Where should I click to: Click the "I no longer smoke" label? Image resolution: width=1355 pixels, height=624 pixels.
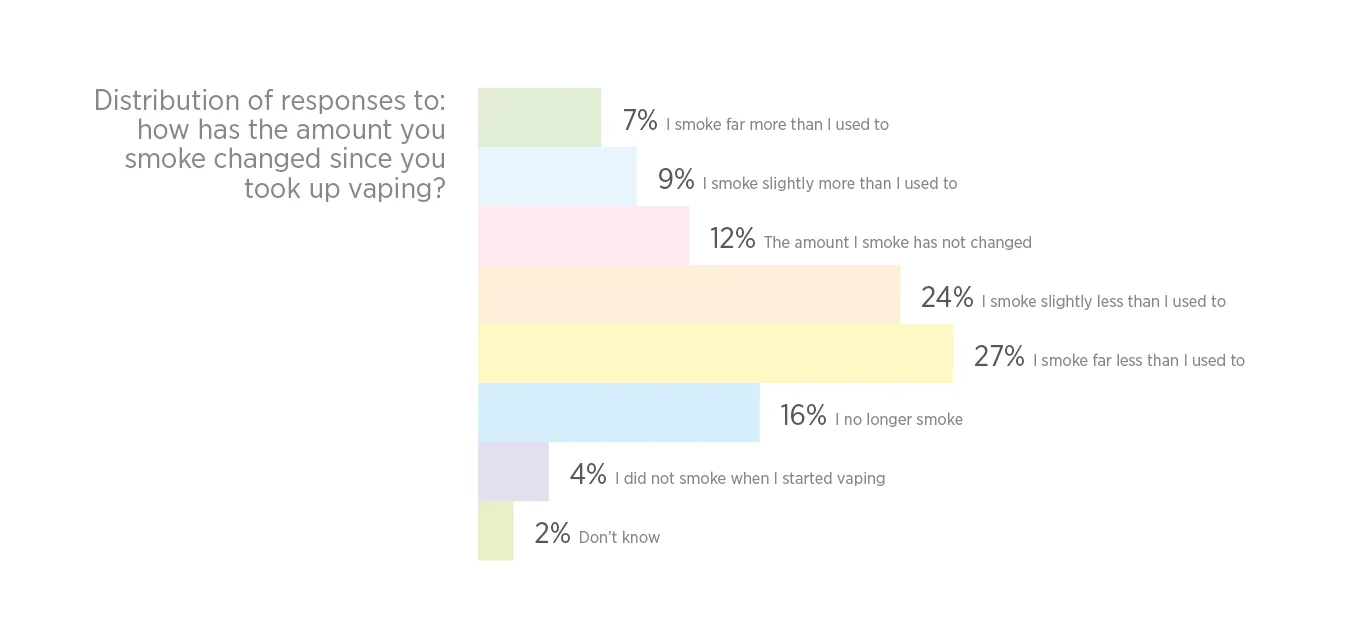(898, 420)
